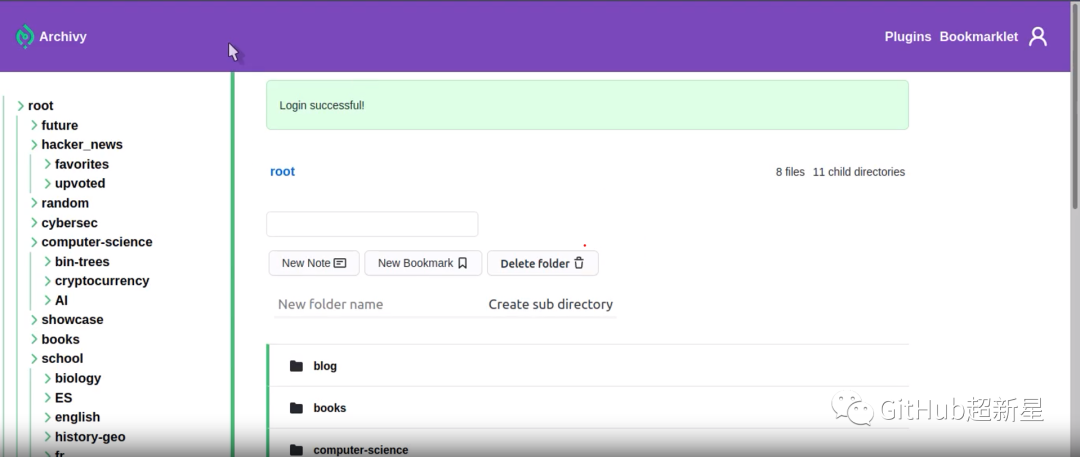Select computer-science in the sidebar tree
Screen dimensions: 1080x457
click(97, 242)
